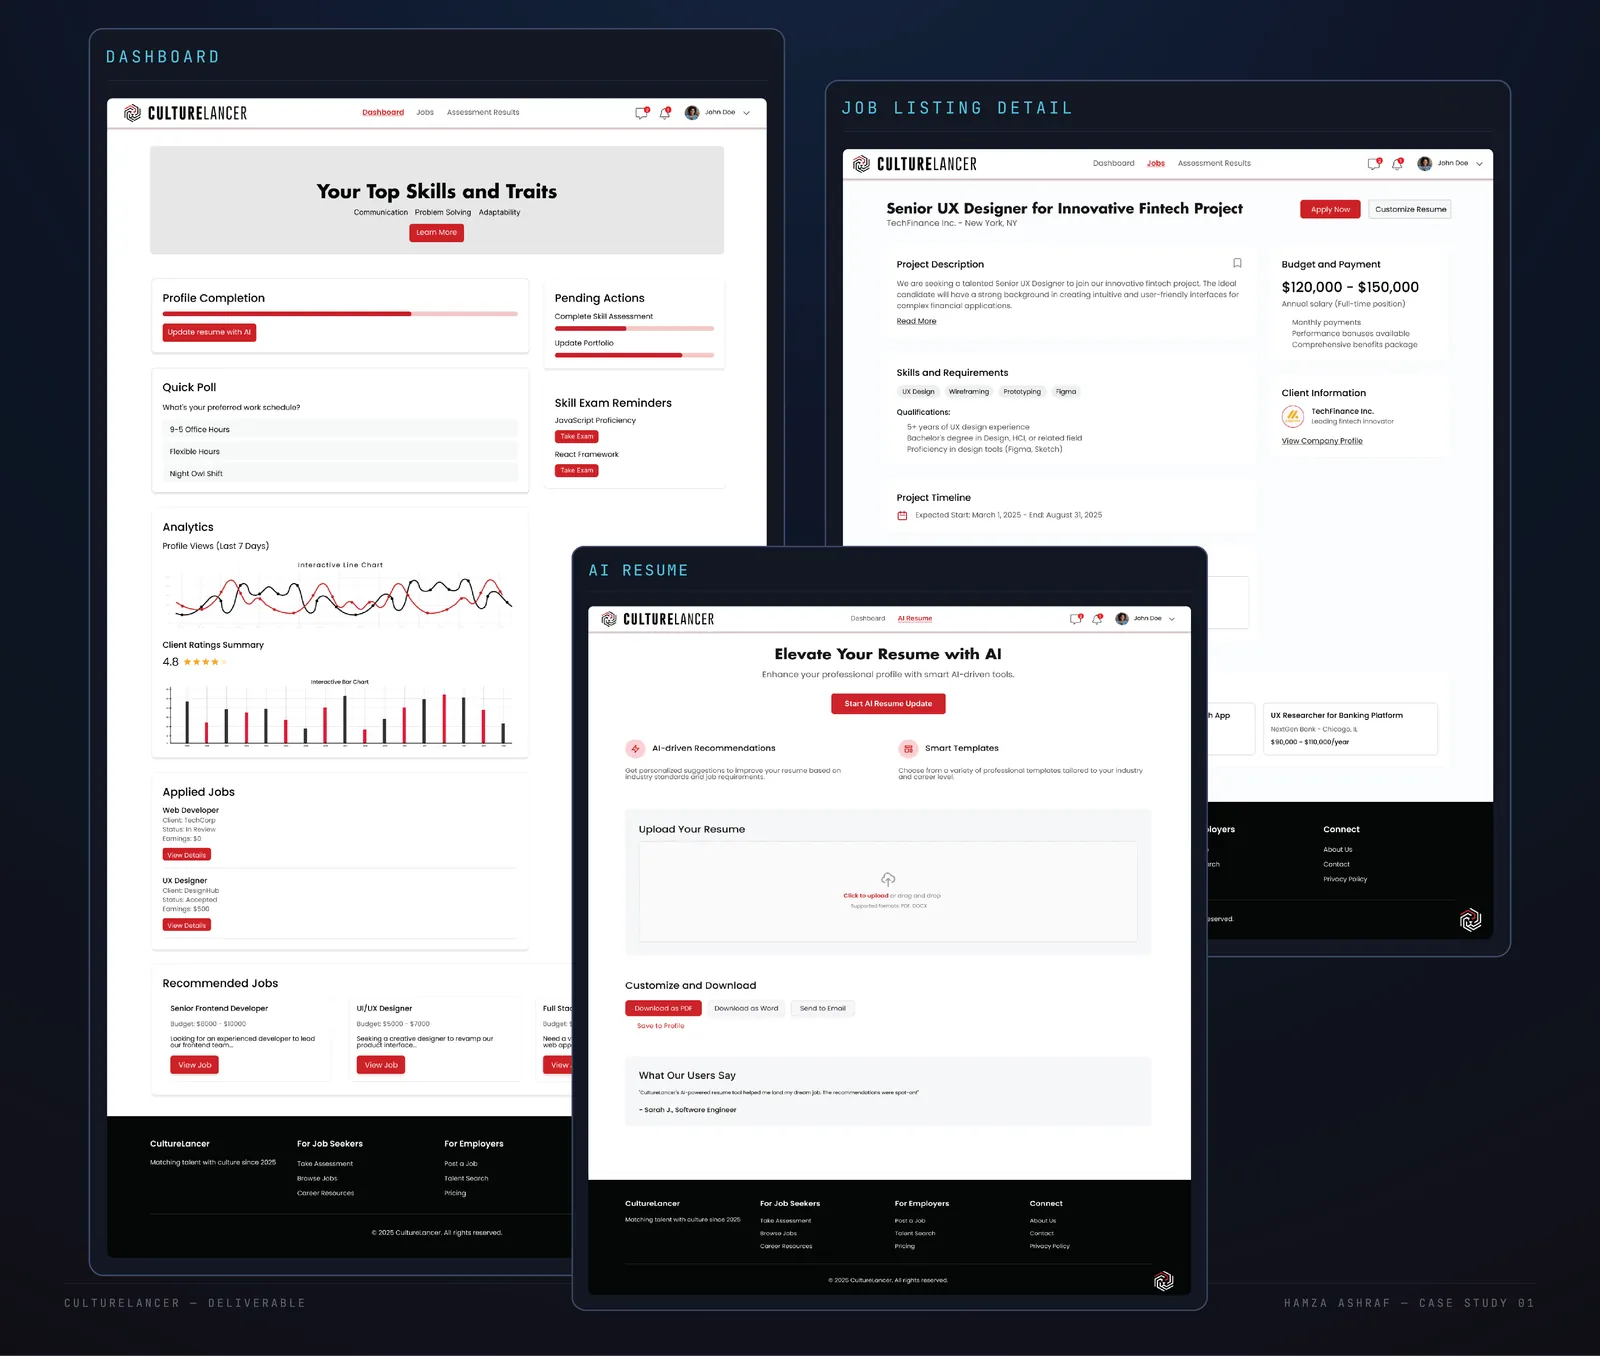Open View Company Profile link
Screen dimensions: 1600x1357
point(1322,441)
